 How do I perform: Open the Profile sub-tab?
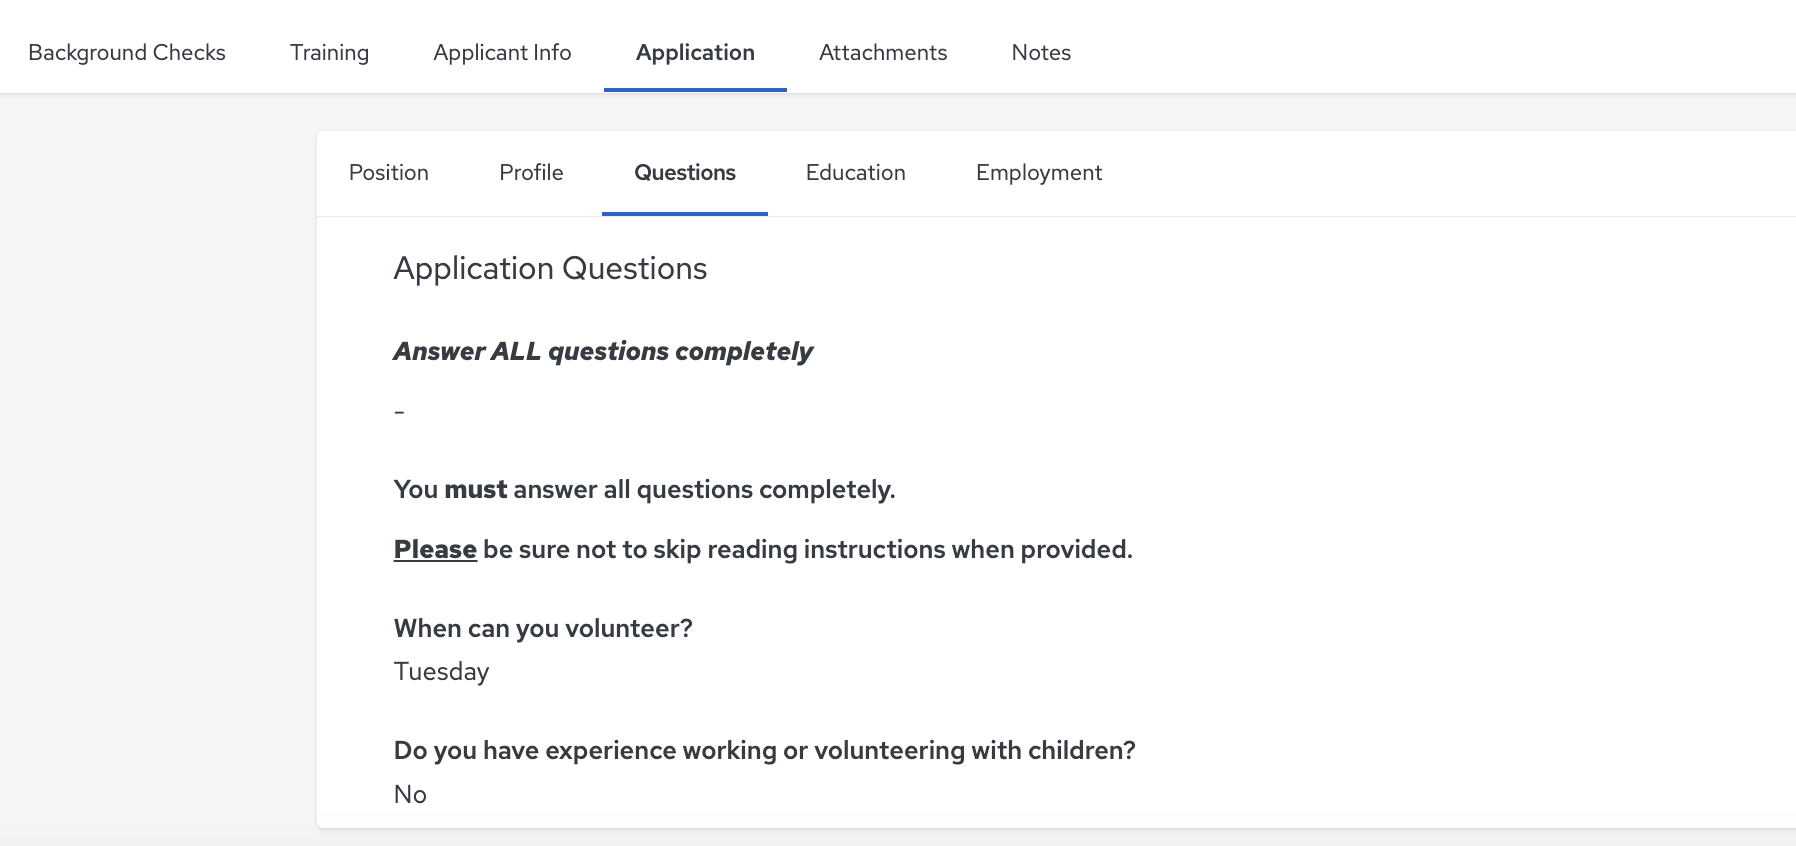(x=531, y=173)
